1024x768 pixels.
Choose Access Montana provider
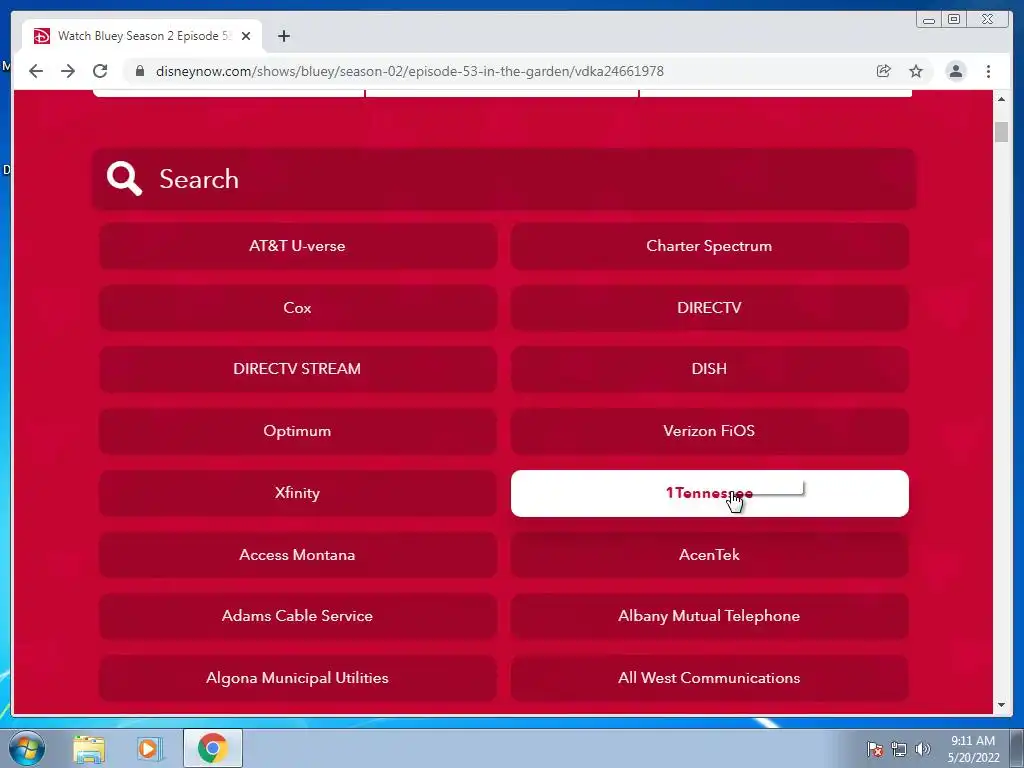298,554
